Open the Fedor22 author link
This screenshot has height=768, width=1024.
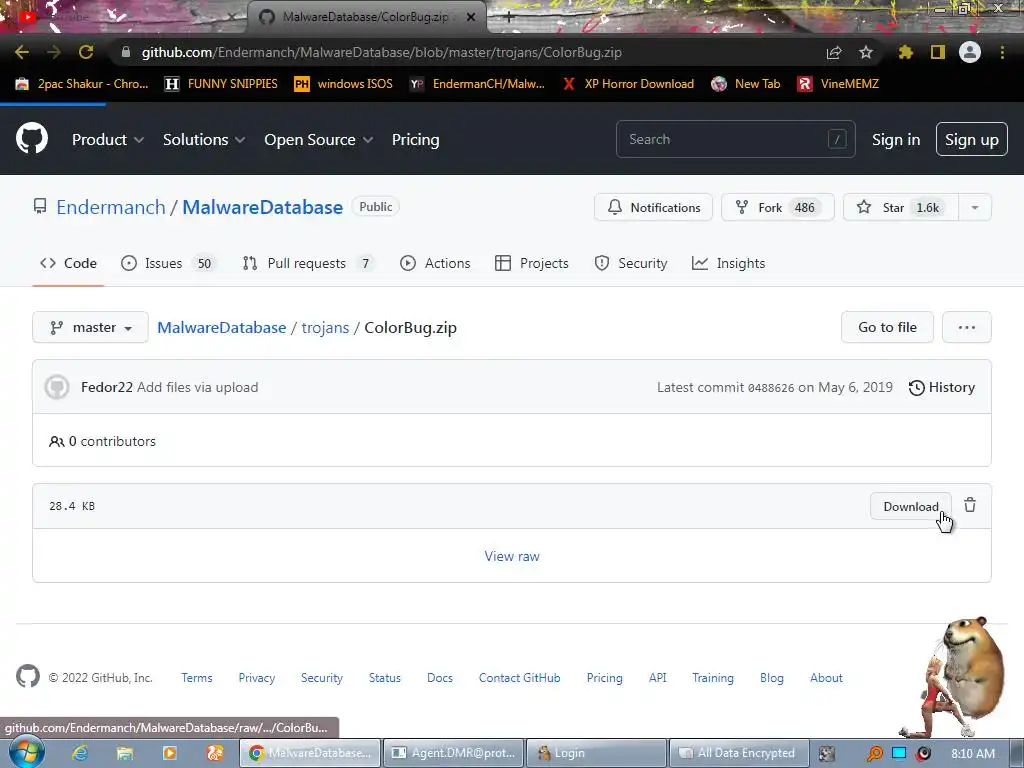(107, 387)
